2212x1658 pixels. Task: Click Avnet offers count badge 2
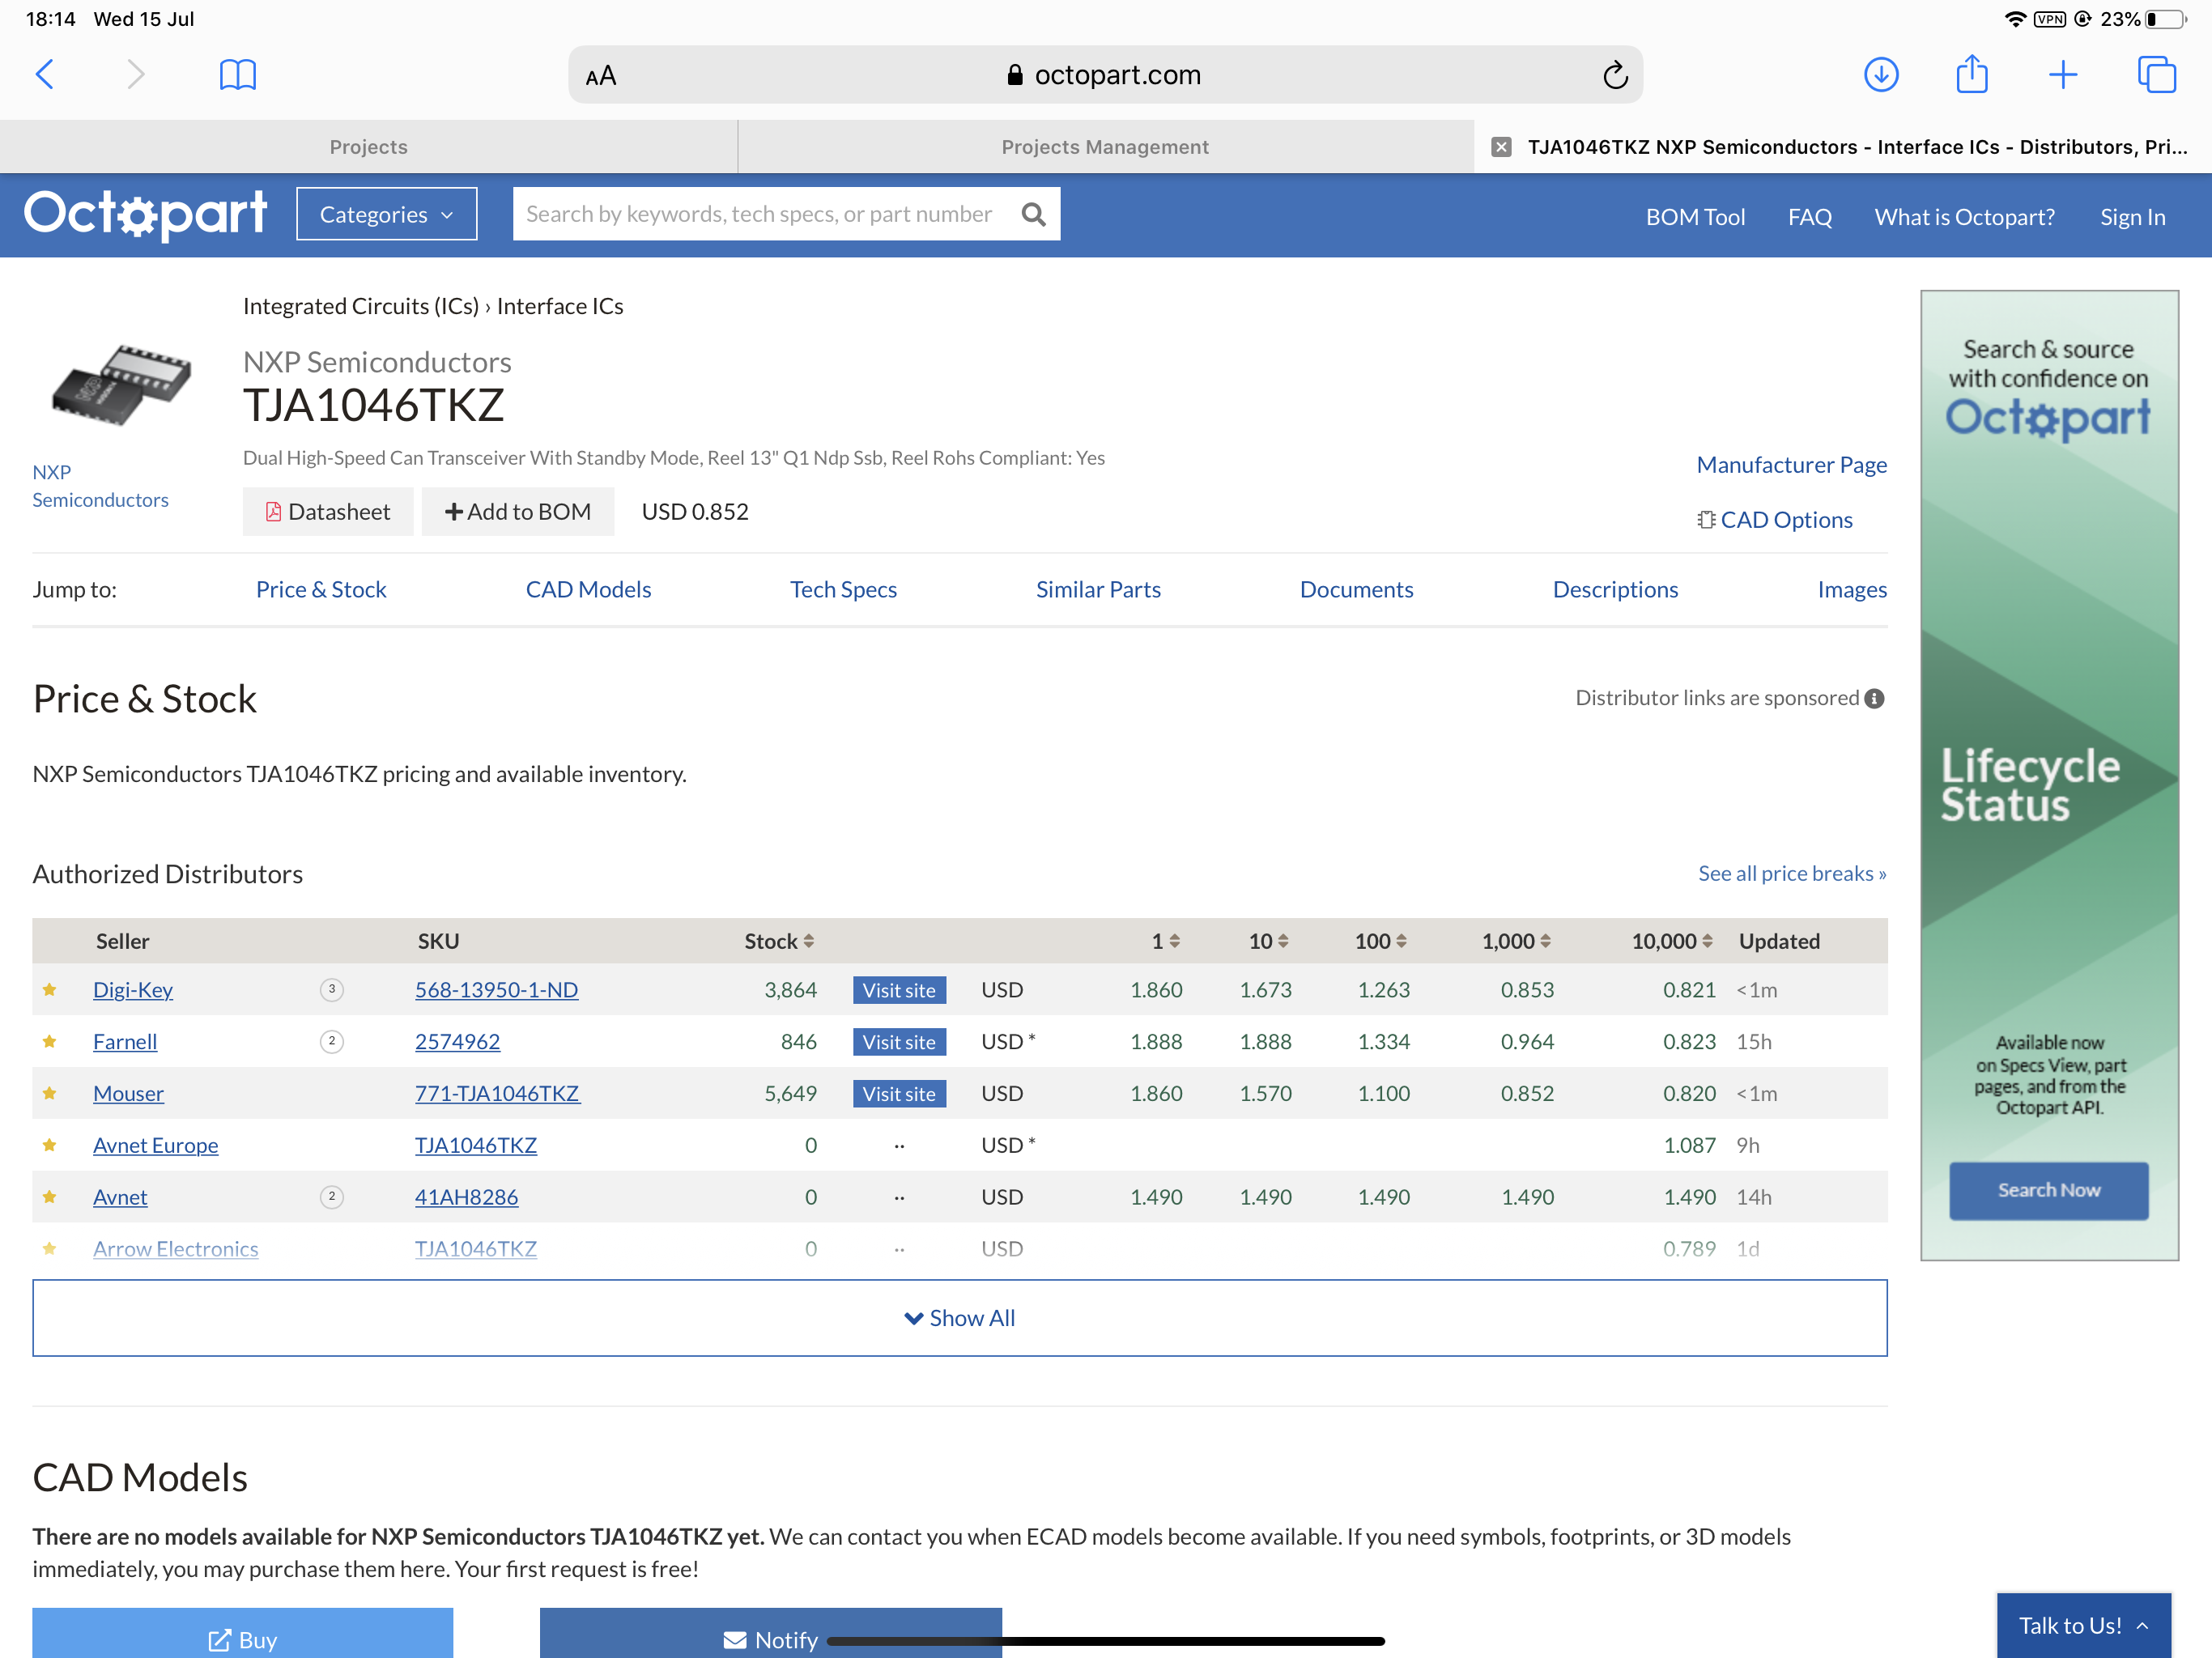pos(332,1196)
